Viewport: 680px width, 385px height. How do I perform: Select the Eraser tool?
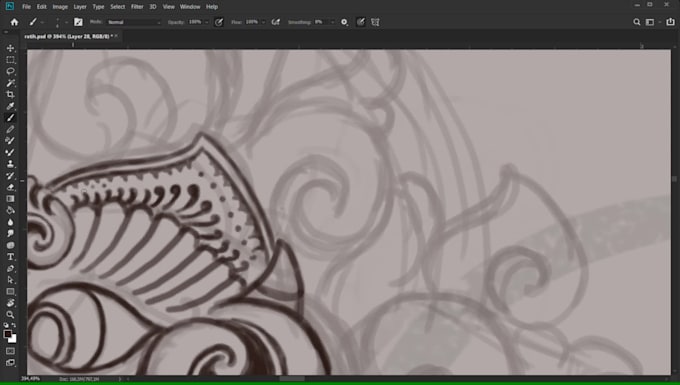click(x=10, y=187)
